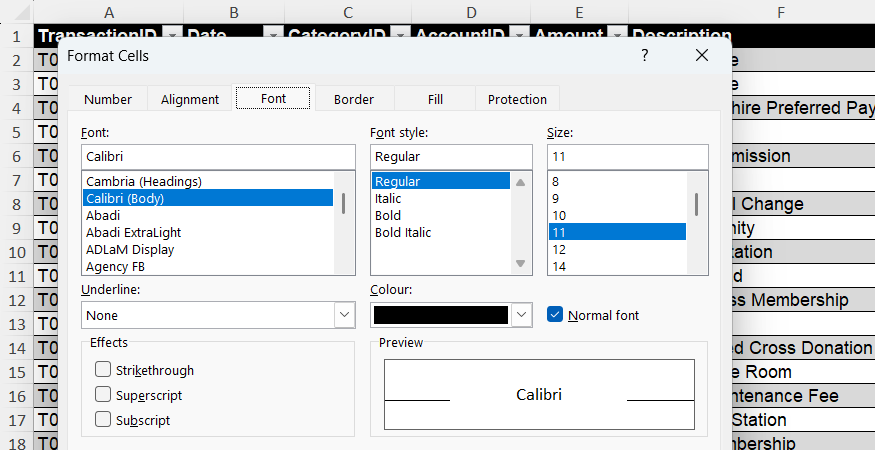875x450 pixels.
Task: Select column C header in spreadsheet
Action: [348, 12]
